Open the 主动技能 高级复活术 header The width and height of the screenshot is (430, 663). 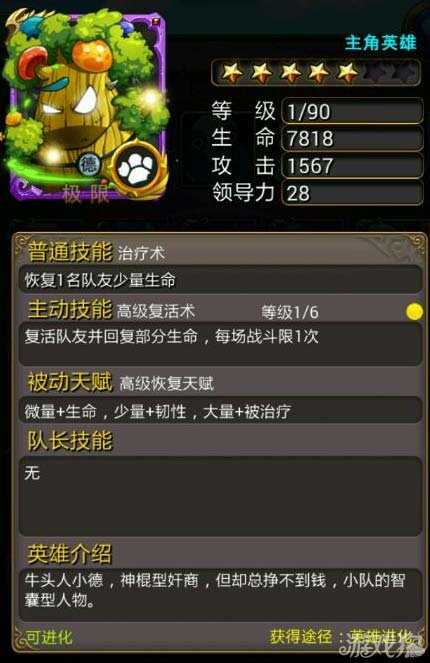click(111, 310)
